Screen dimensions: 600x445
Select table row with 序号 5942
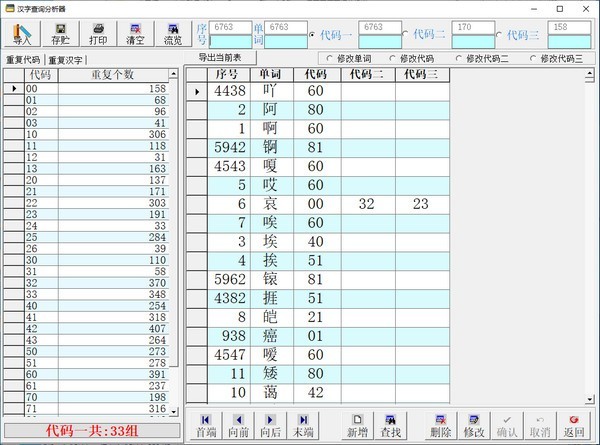318,148
